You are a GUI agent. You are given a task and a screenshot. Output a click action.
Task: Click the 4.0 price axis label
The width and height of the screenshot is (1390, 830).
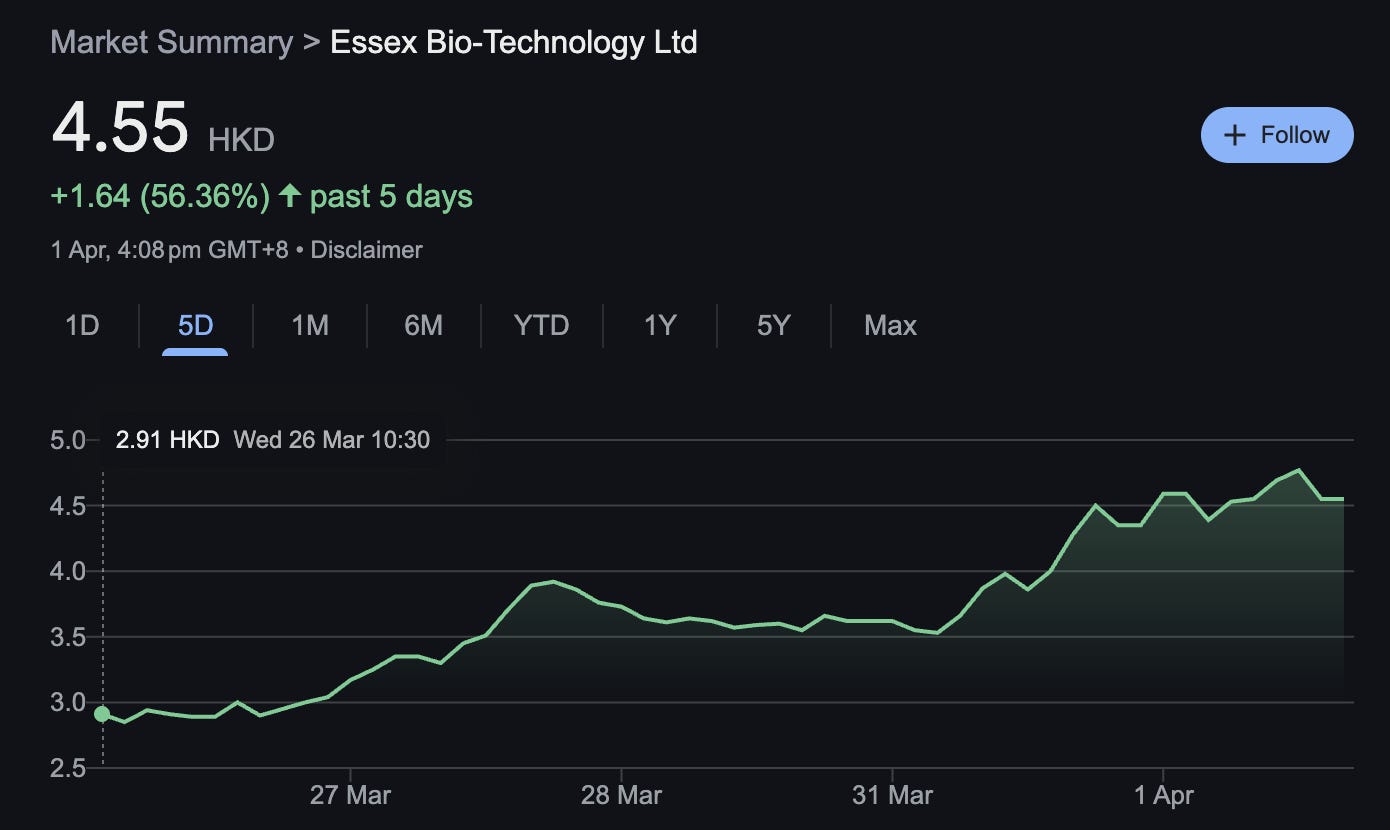pos(68,572)
